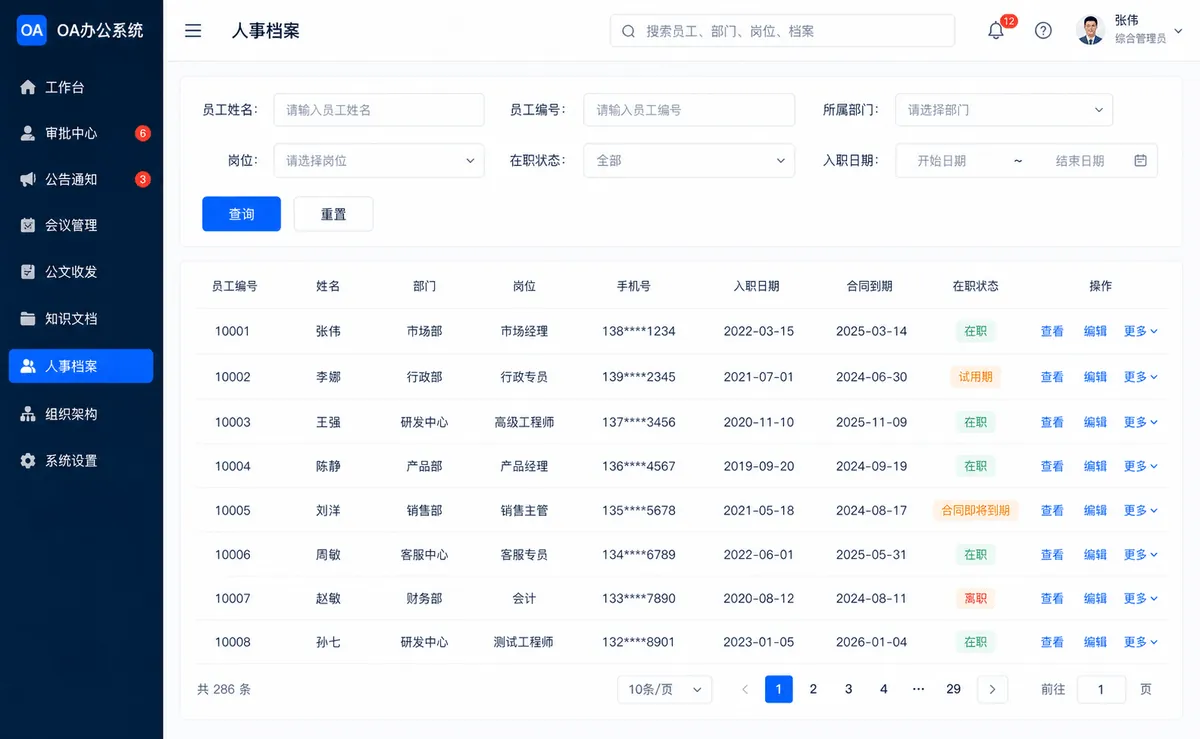Image resolution: width=1200 pixels, height=739 pixels.
Task: Click the 合同即将到期 status tag
Action: 975,510
